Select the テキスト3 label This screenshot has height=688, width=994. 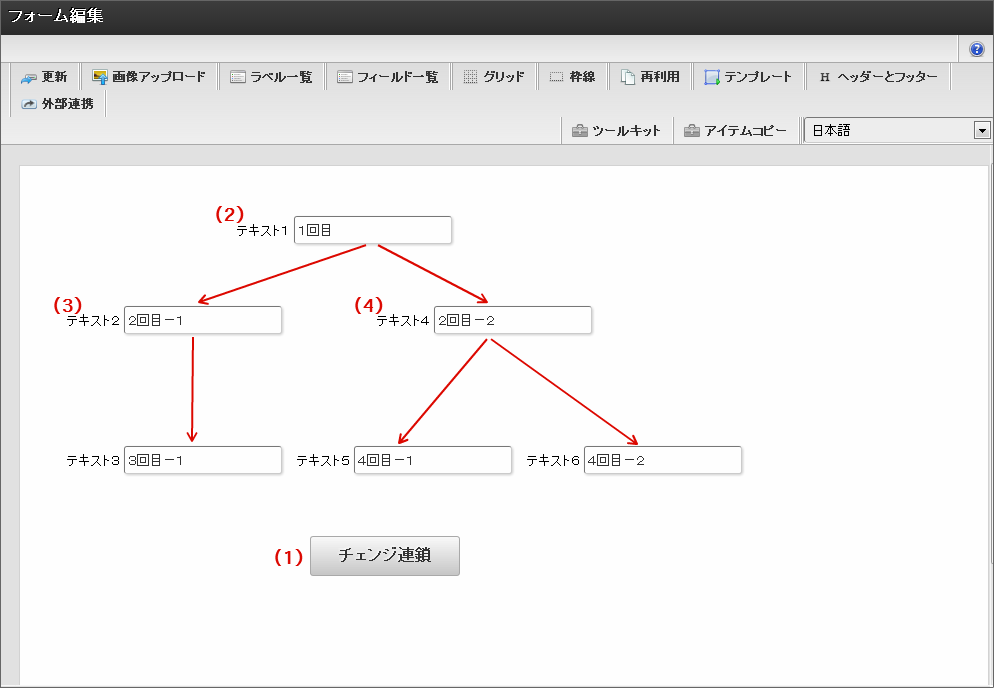[x=93, y=461]
